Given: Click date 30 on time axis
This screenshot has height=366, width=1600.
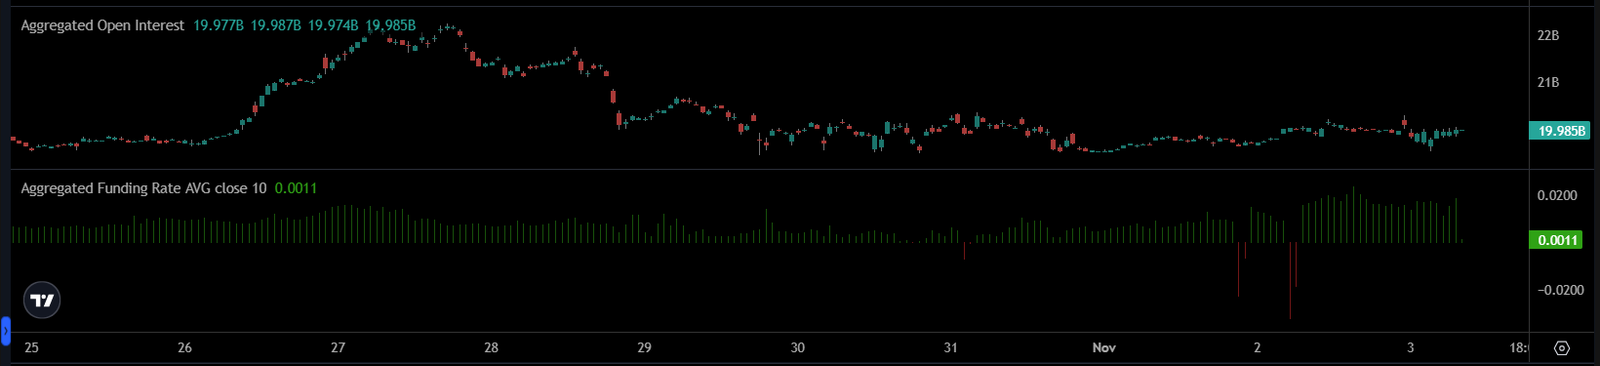Looking at the screenshot, I should click(797, 348).
